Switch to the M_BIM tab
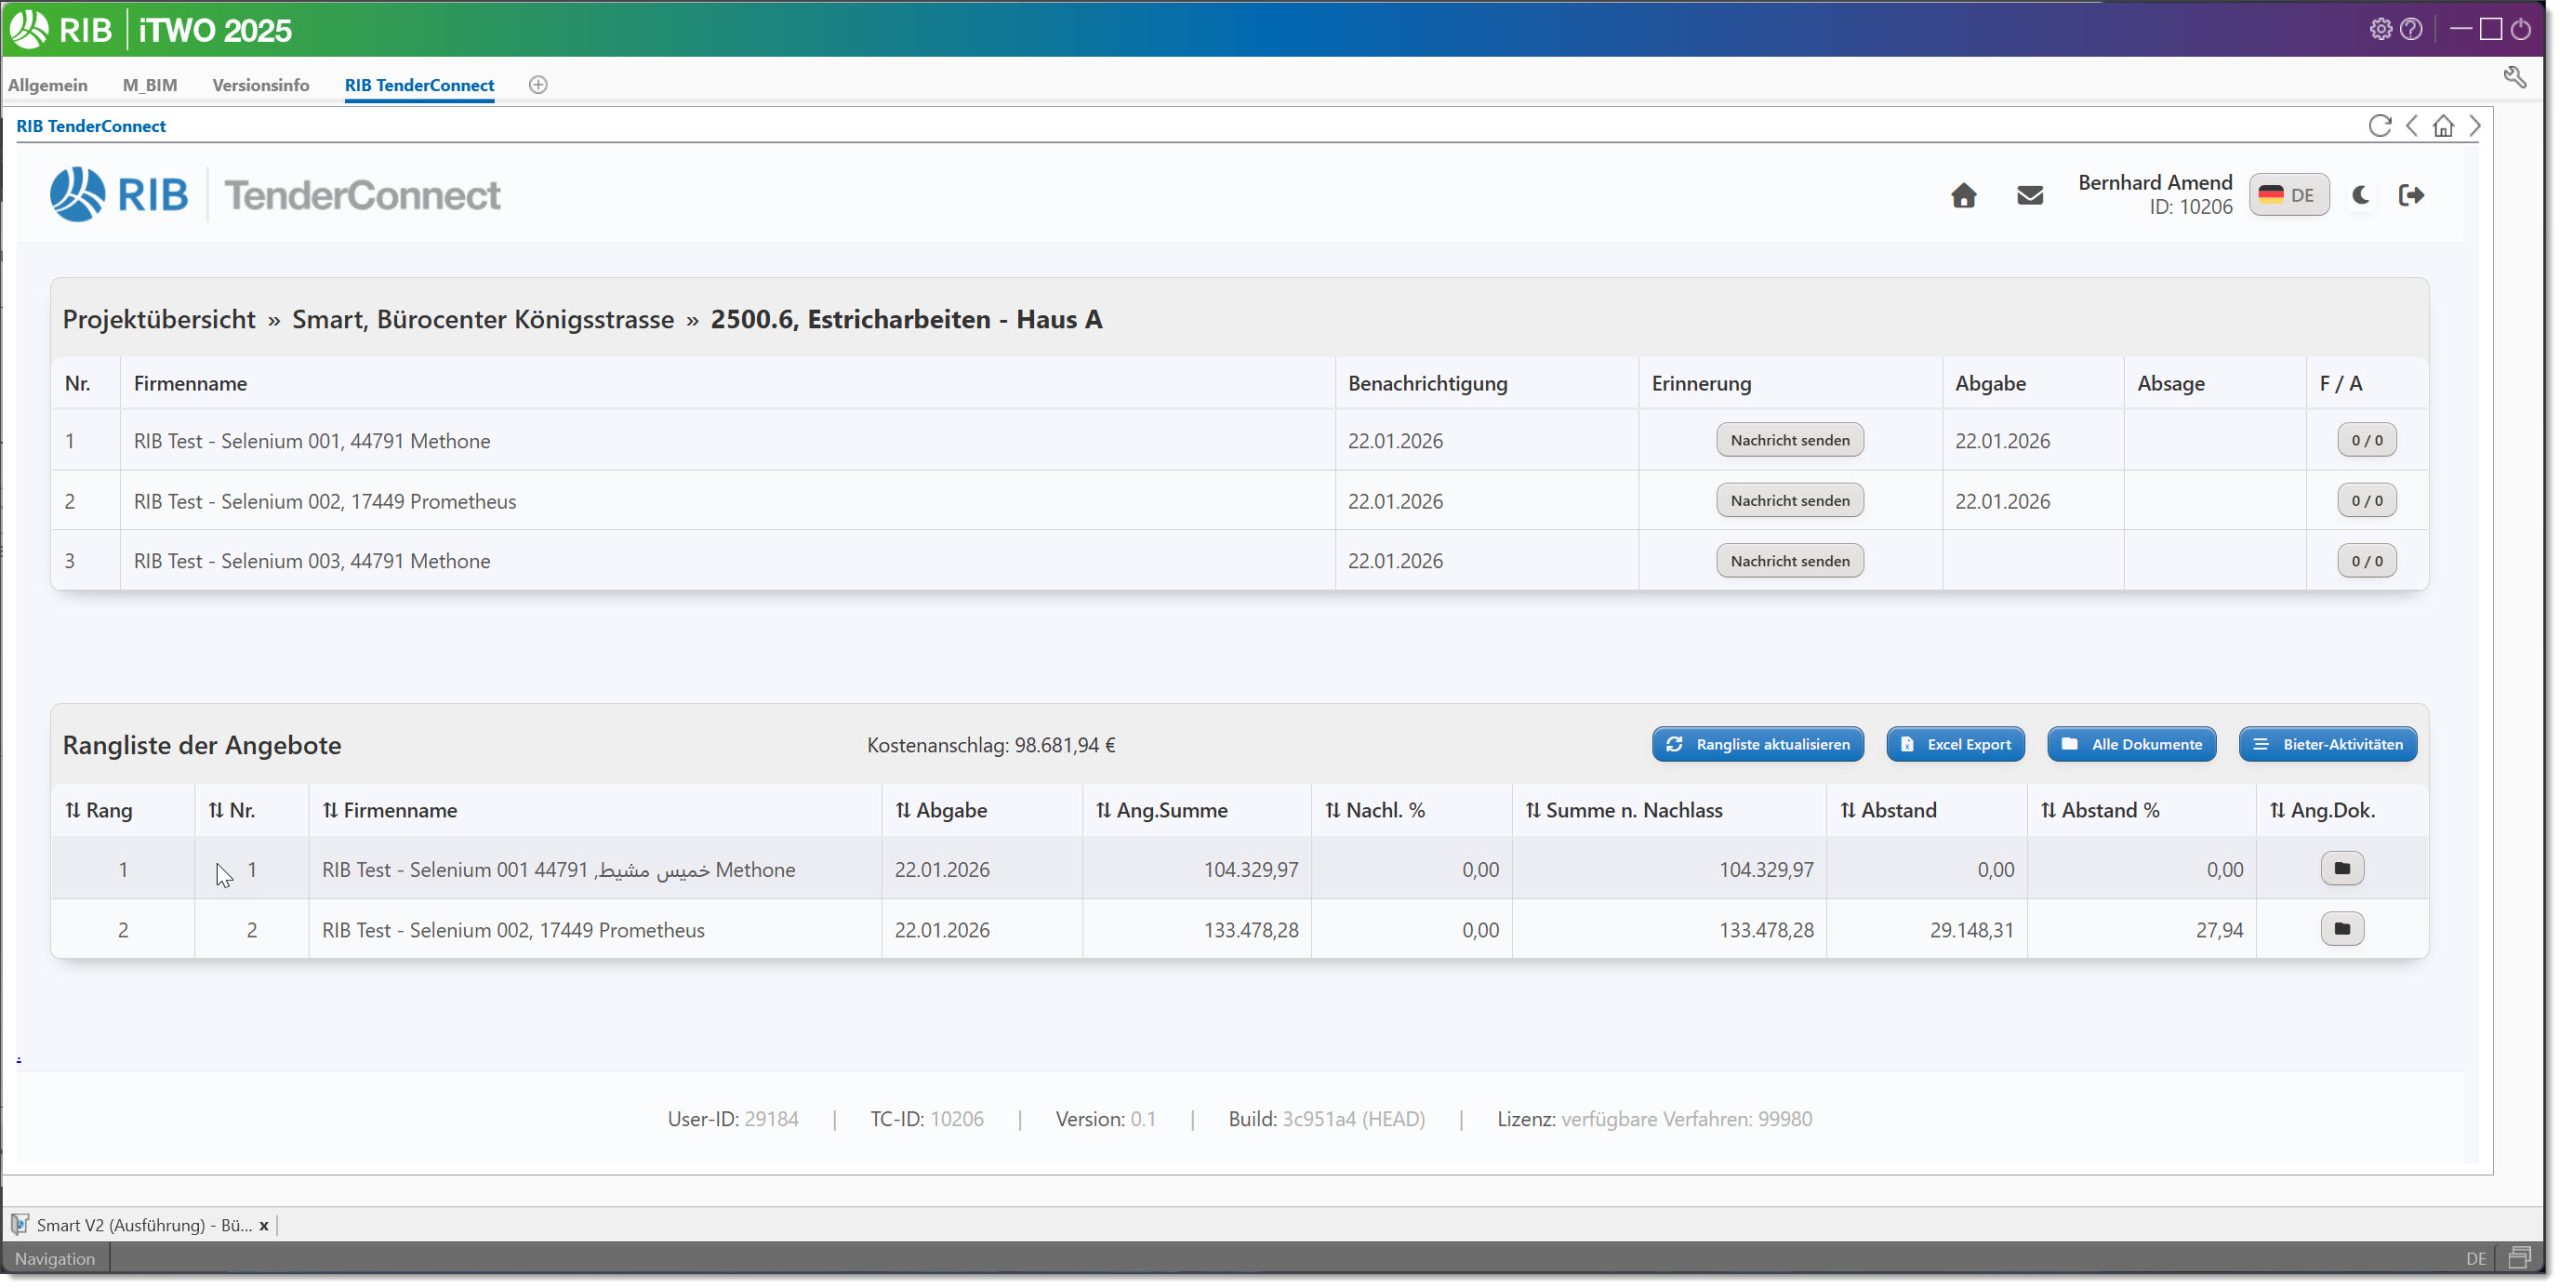 coord(149,85)
